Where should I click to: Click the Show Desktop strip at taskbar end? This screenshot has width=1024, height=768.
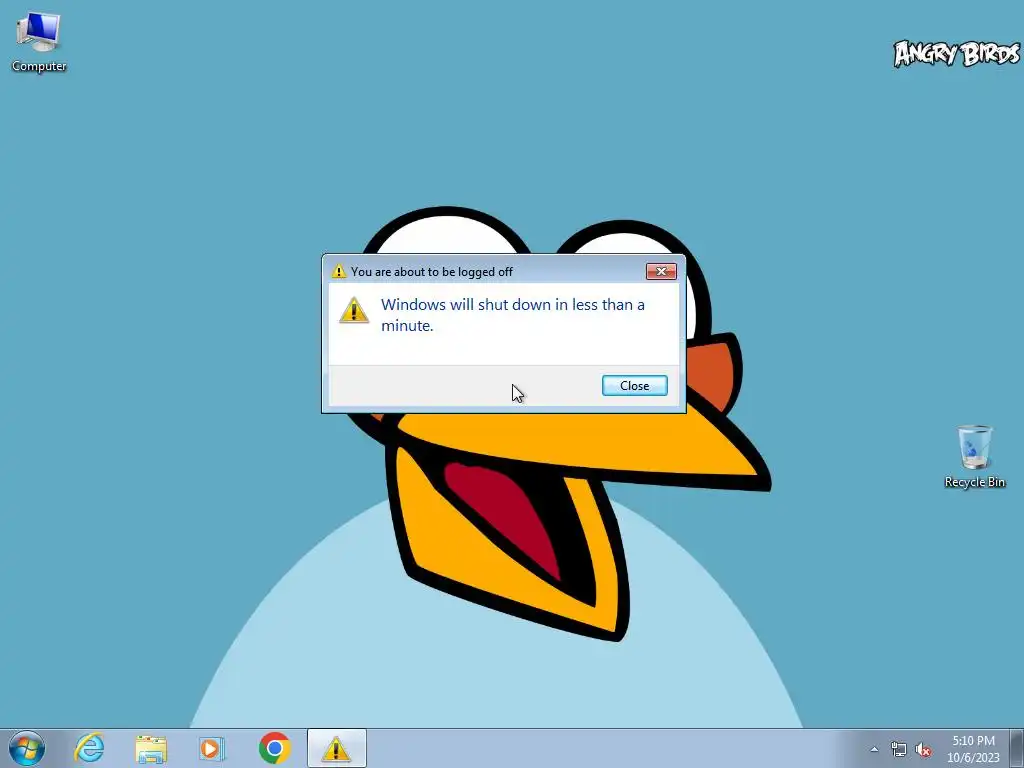tap(1017, 748)
